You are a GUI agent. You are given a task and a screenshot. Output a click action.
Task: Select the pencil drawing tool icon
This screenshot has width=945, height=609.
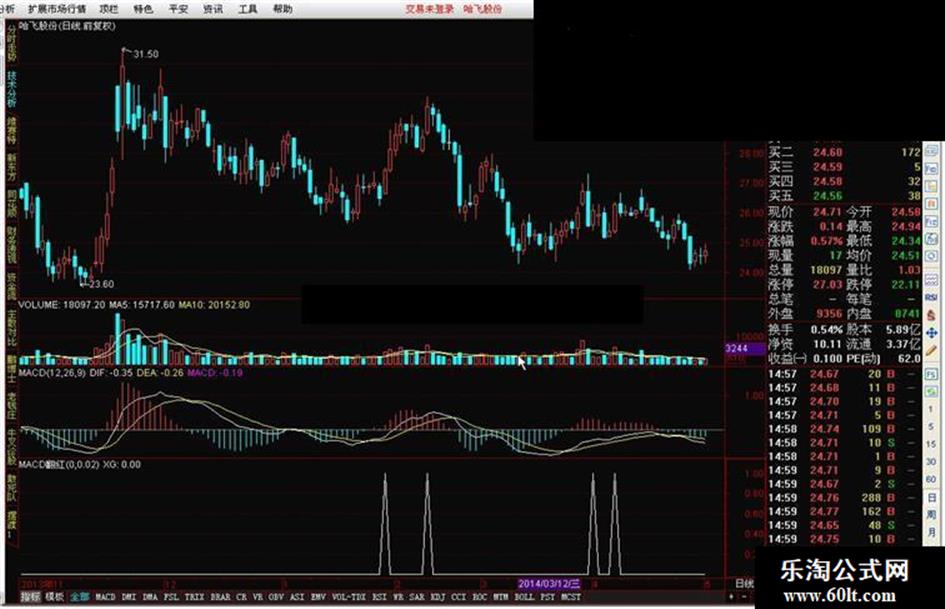(931, 350)
